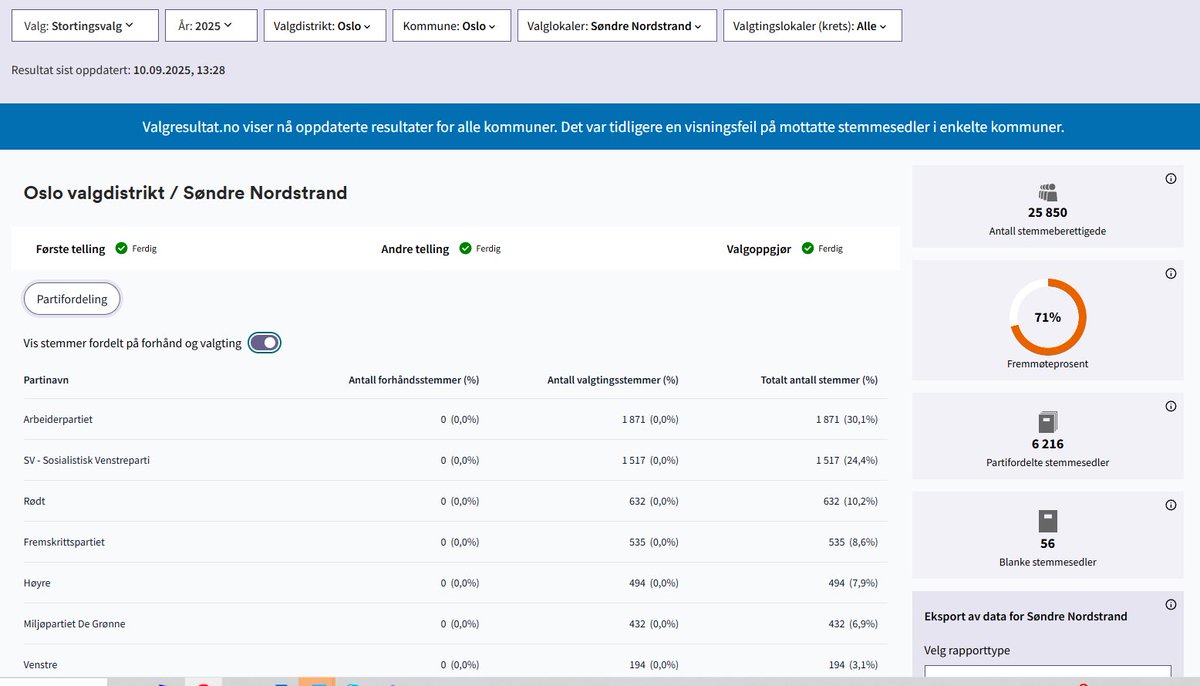Click Miljøpartiet De Grønne total 432 (6,9%)
The image size is (1200, 686).
click(x=853, y=624)
